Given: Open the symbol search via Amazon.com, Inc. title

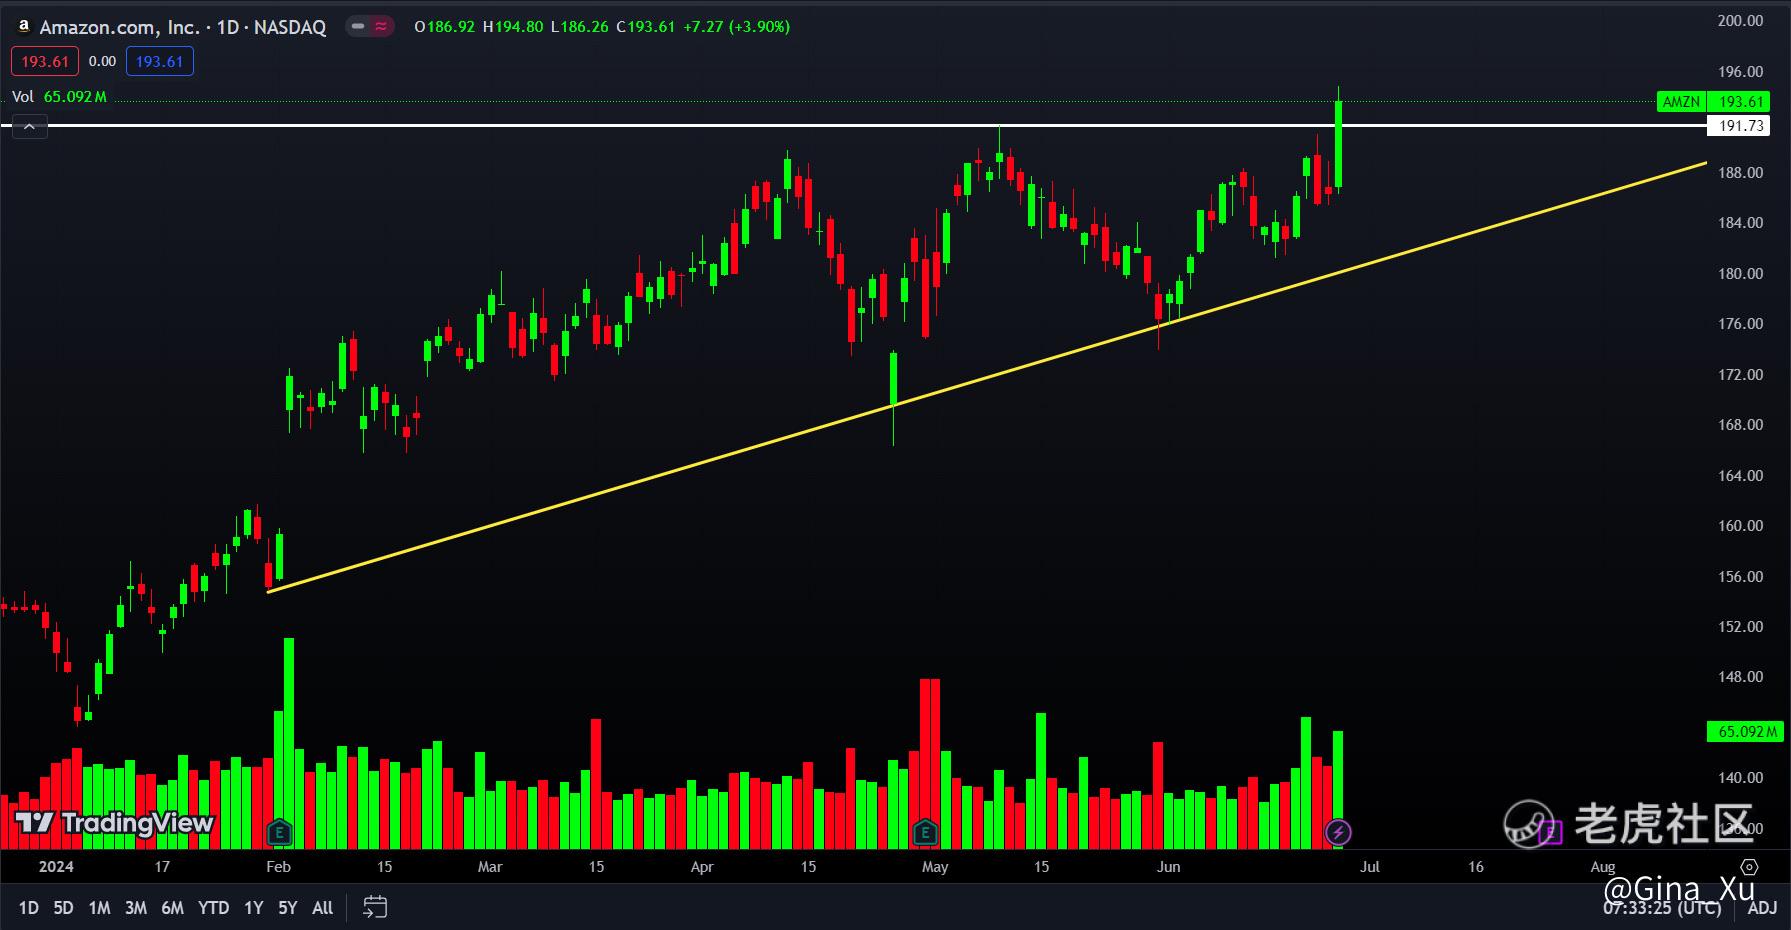Looking at the screenshot, I should (119, 27).
